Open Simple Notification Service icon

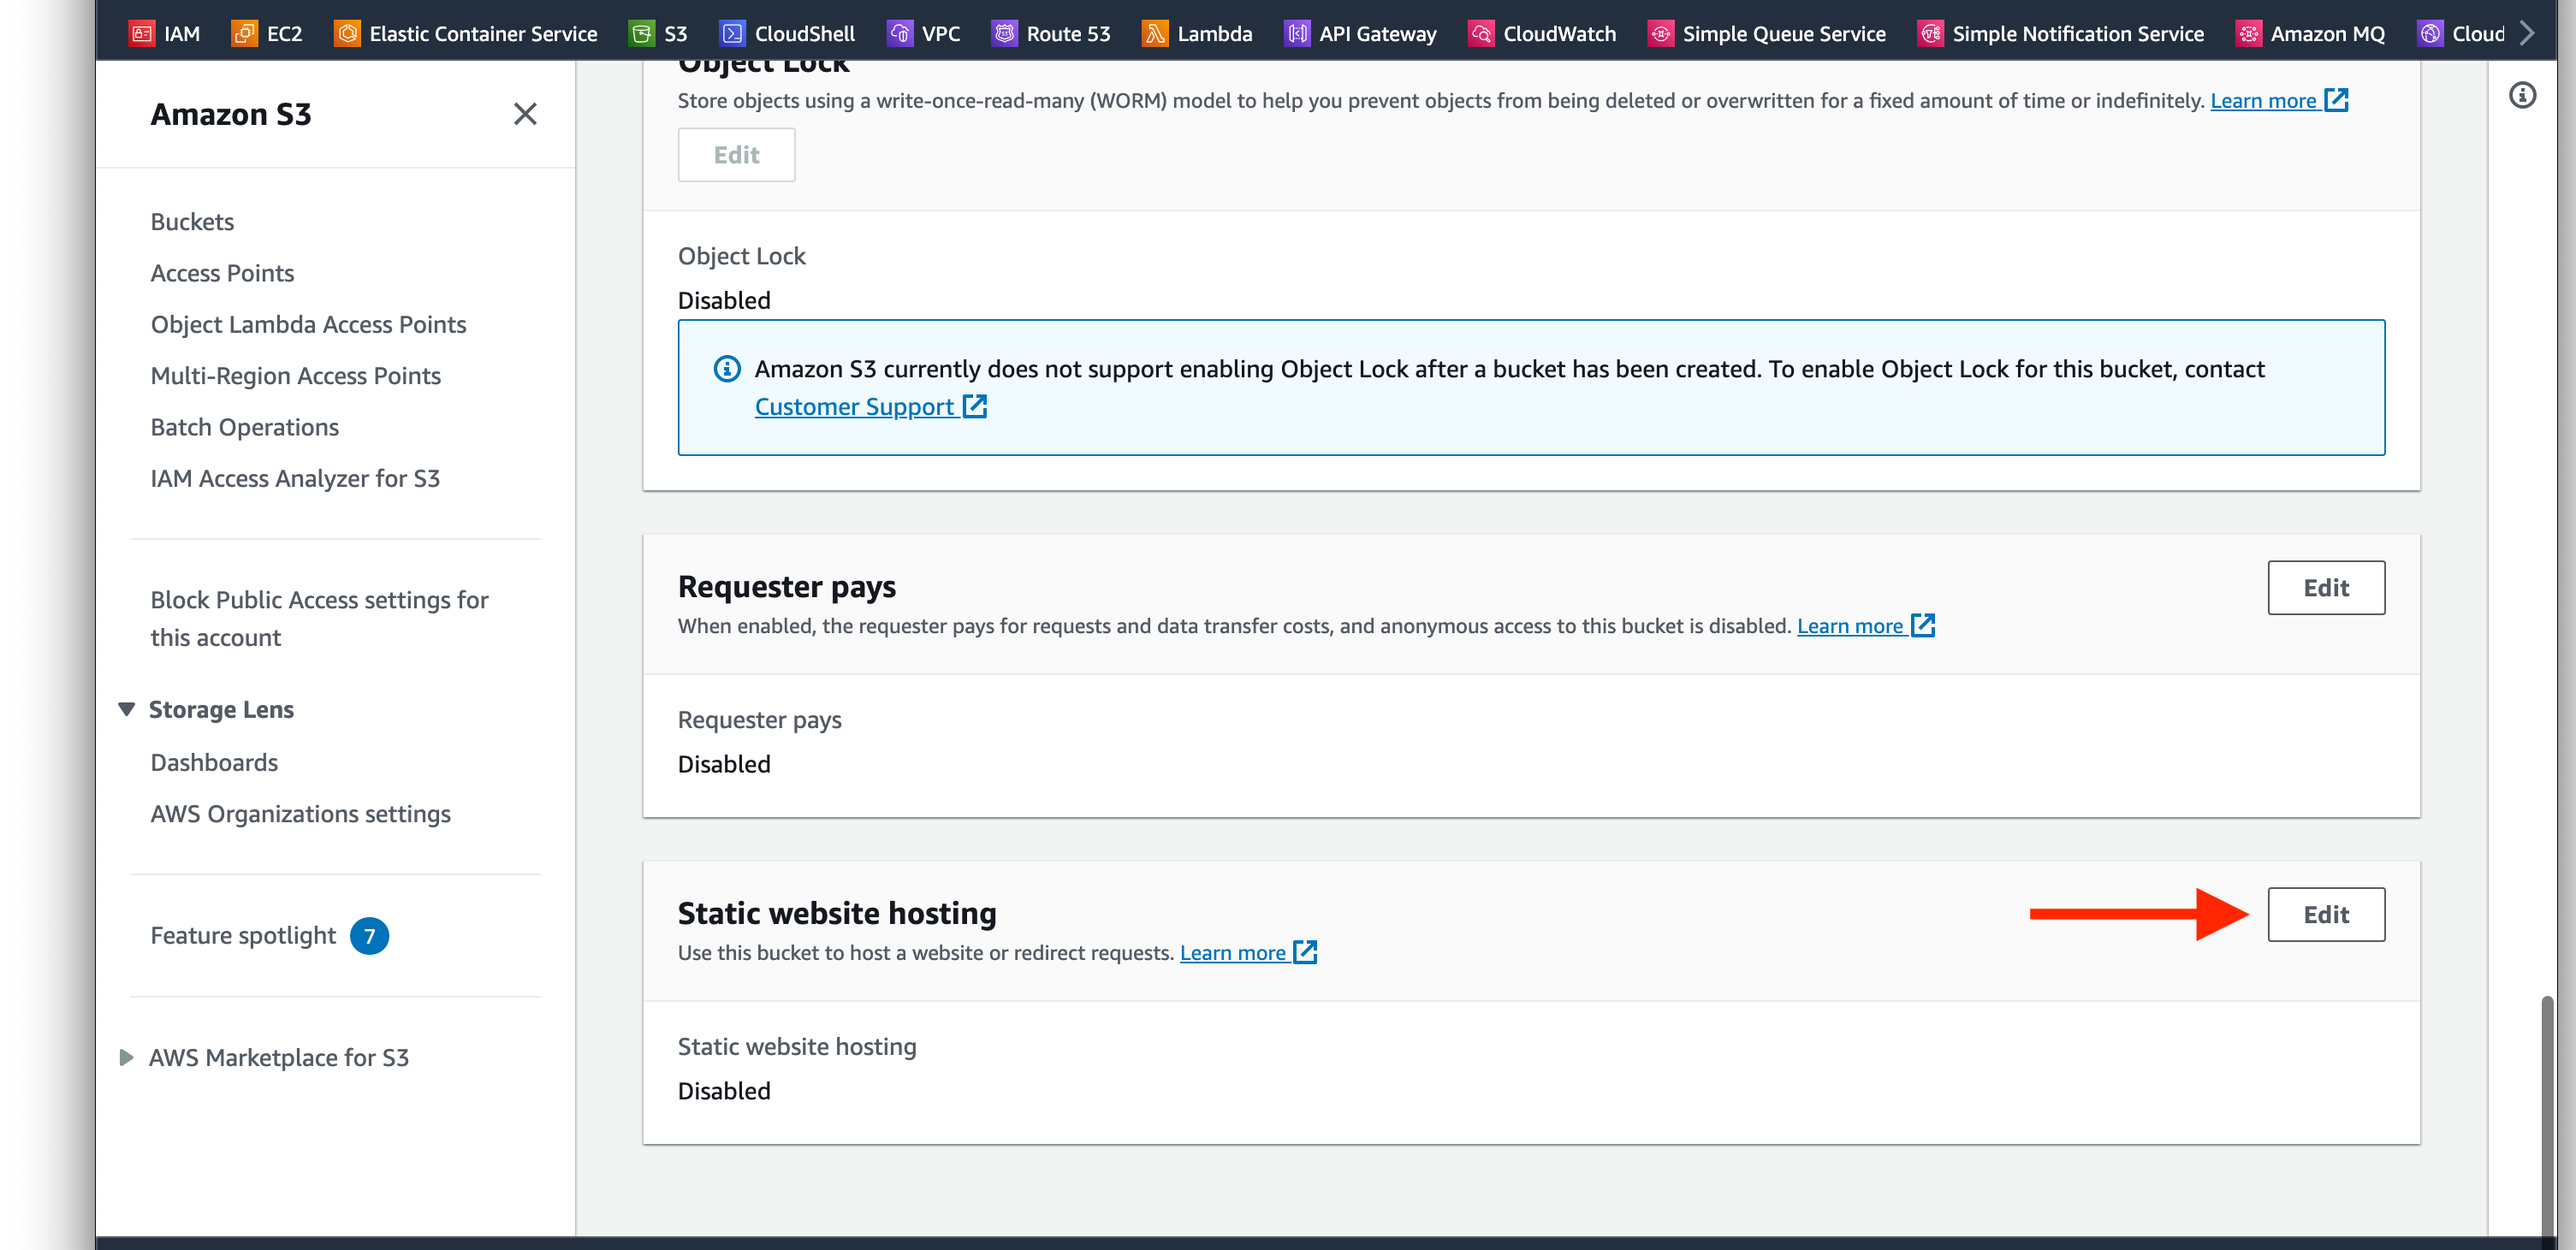coord(1930,33)
